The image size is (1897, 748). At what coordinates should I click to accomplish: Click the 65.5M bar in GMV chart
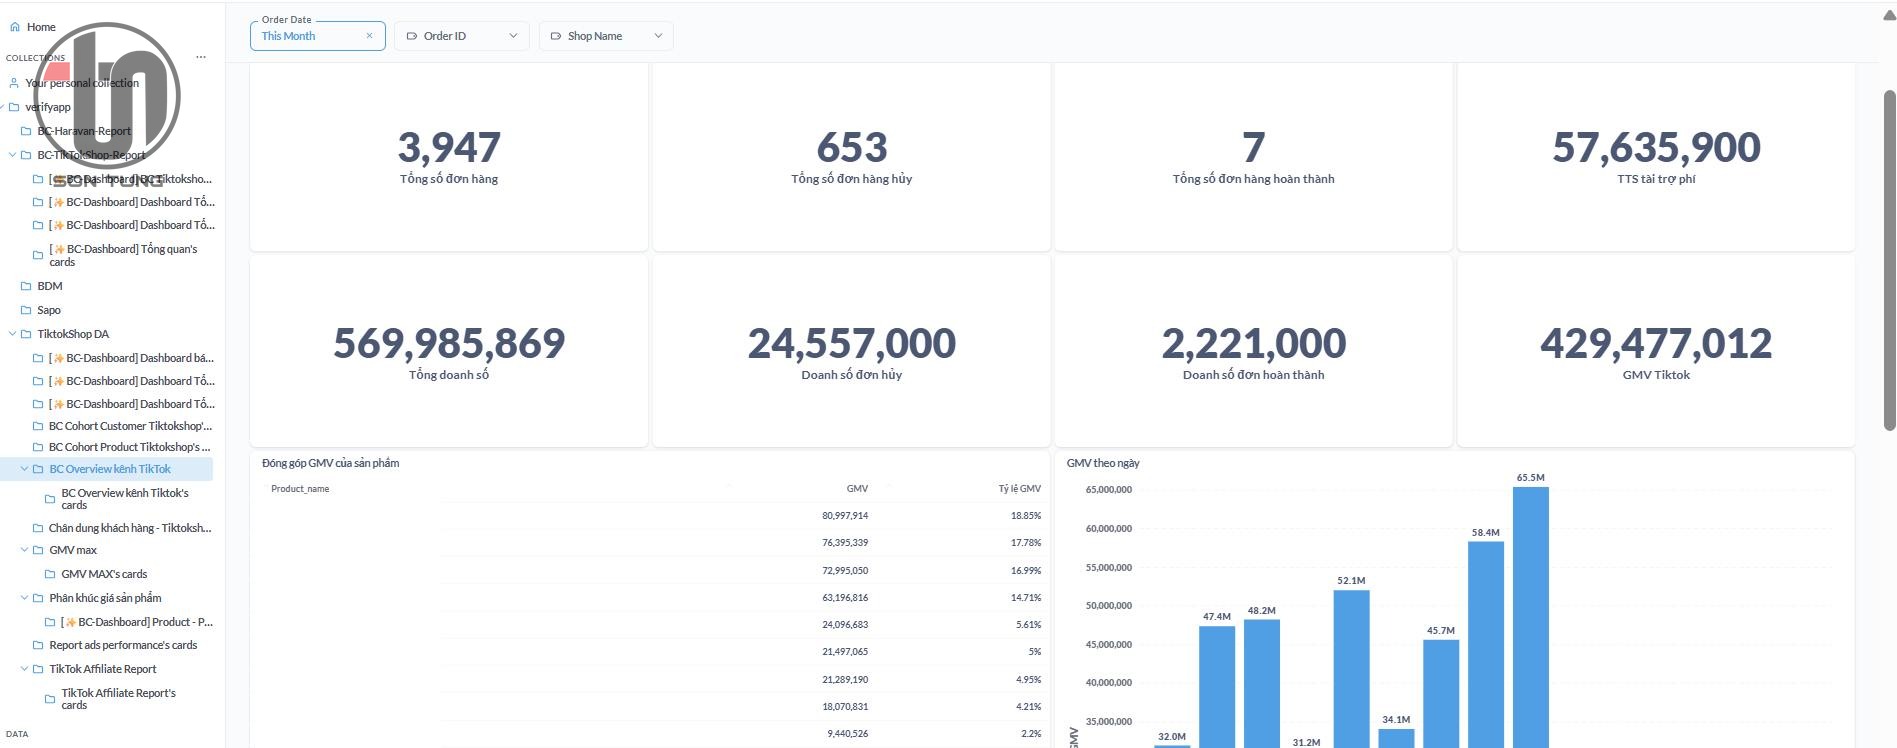click(x=1530, y=617)
